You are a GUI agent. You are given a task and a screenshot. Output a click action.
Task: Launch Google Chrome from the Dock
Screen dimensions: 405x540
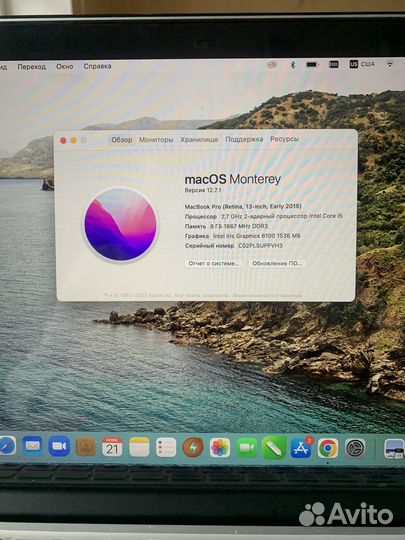click(x=328, y=448)
